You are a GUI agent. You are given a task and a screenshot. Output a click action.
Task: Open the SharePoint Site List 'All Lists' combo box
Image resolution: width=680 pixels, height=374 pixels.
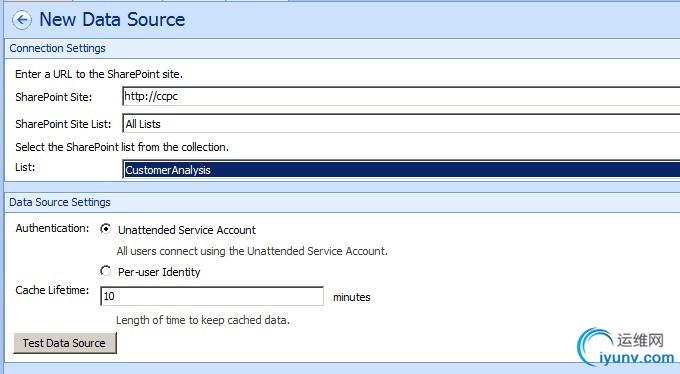click(401, 124)
